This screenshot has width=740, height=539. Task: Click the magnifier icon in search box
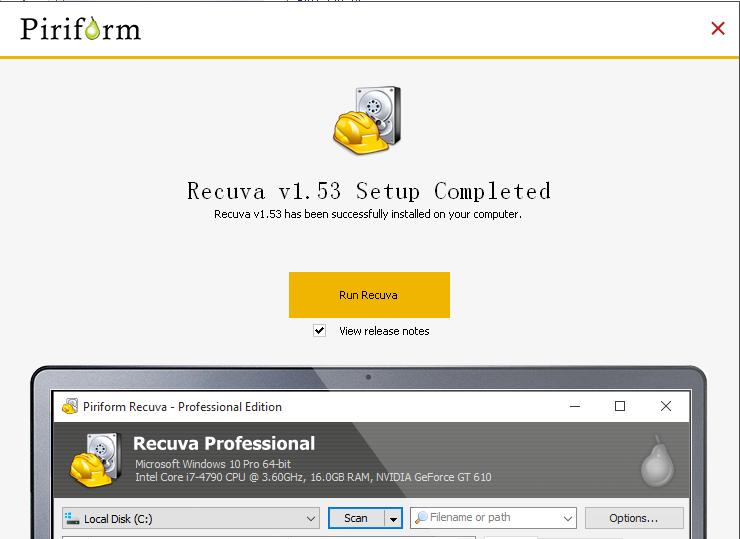click(x=421, y=517)
